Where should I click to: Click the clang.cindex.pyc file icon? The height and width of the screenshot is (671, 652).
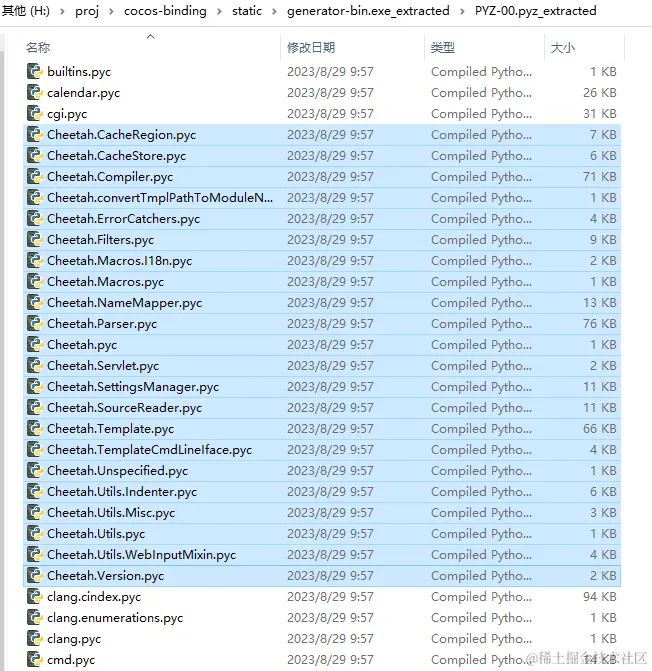[x=35, y=596]
